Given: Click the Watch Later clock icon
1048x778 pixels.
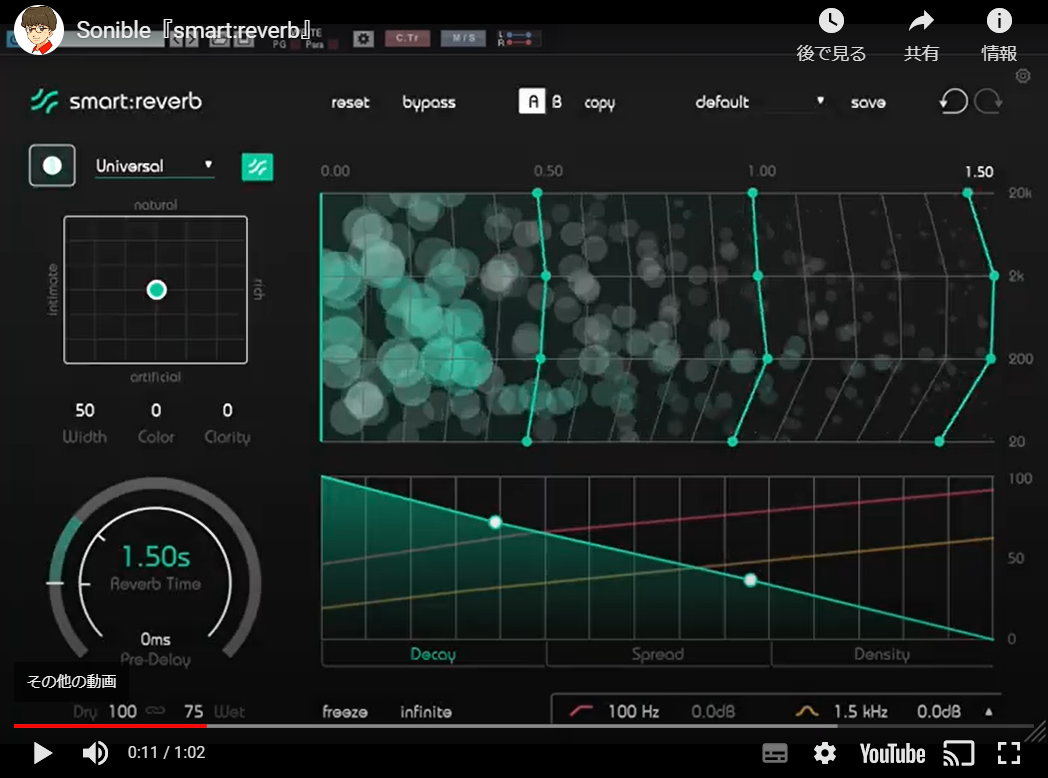Looking at the screenshot, I should click(x=831, y=21).
